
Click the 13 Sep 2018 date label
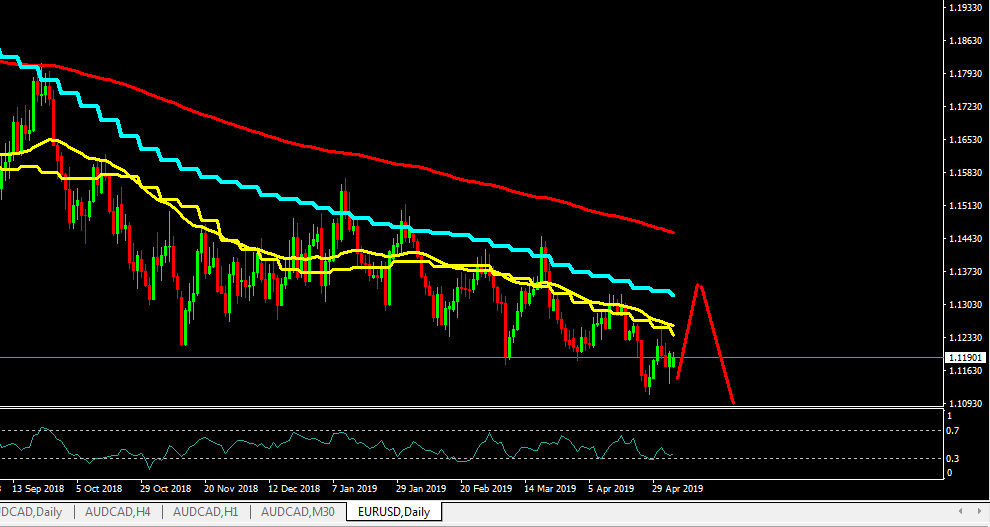click(x=39, y=489)
